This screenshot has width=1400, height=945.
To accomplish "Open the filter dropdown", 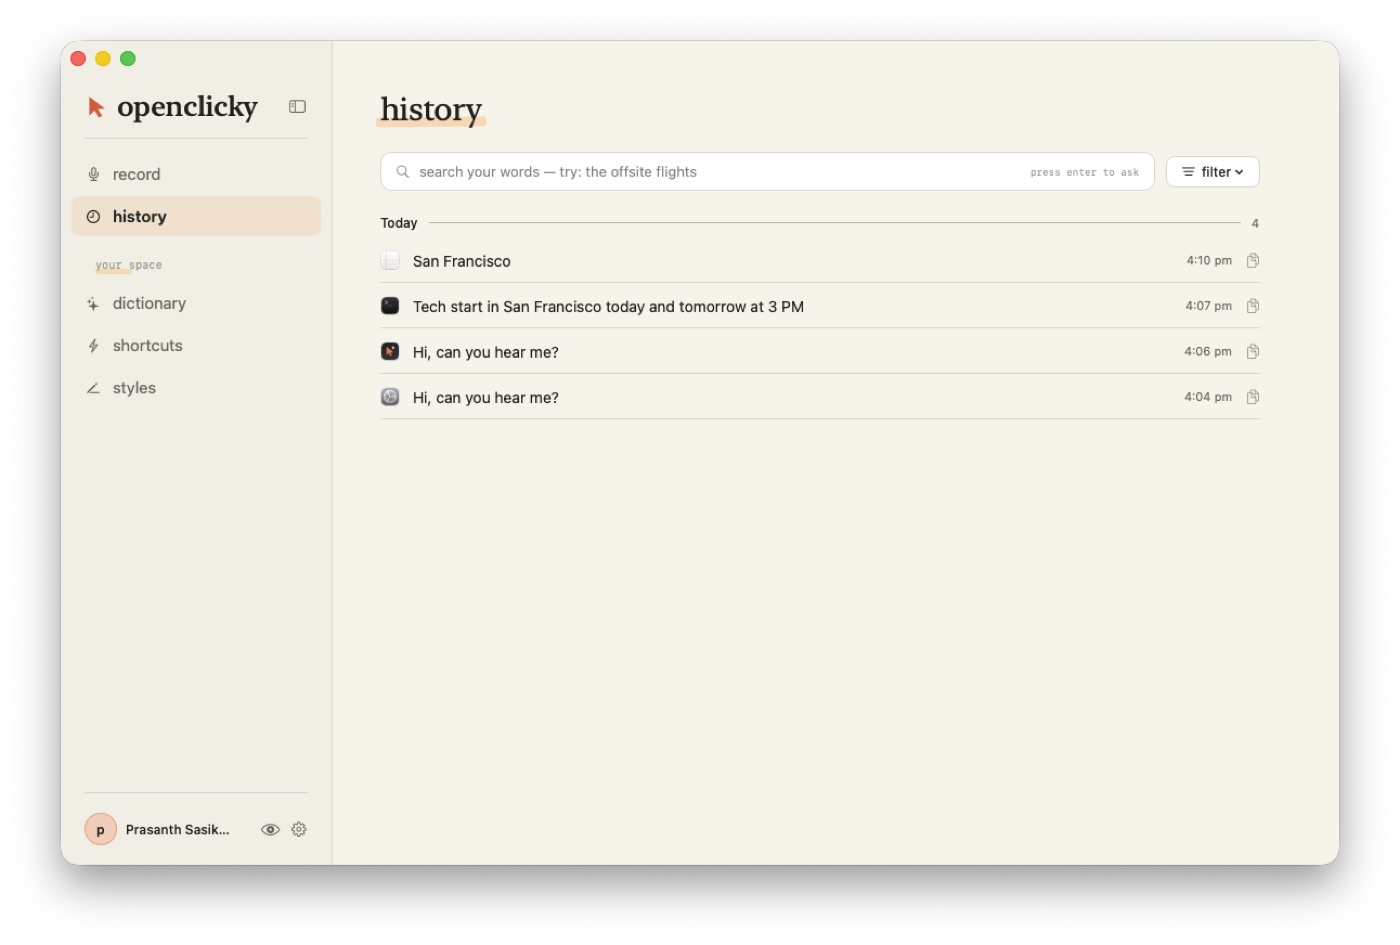I will 1212,172.
